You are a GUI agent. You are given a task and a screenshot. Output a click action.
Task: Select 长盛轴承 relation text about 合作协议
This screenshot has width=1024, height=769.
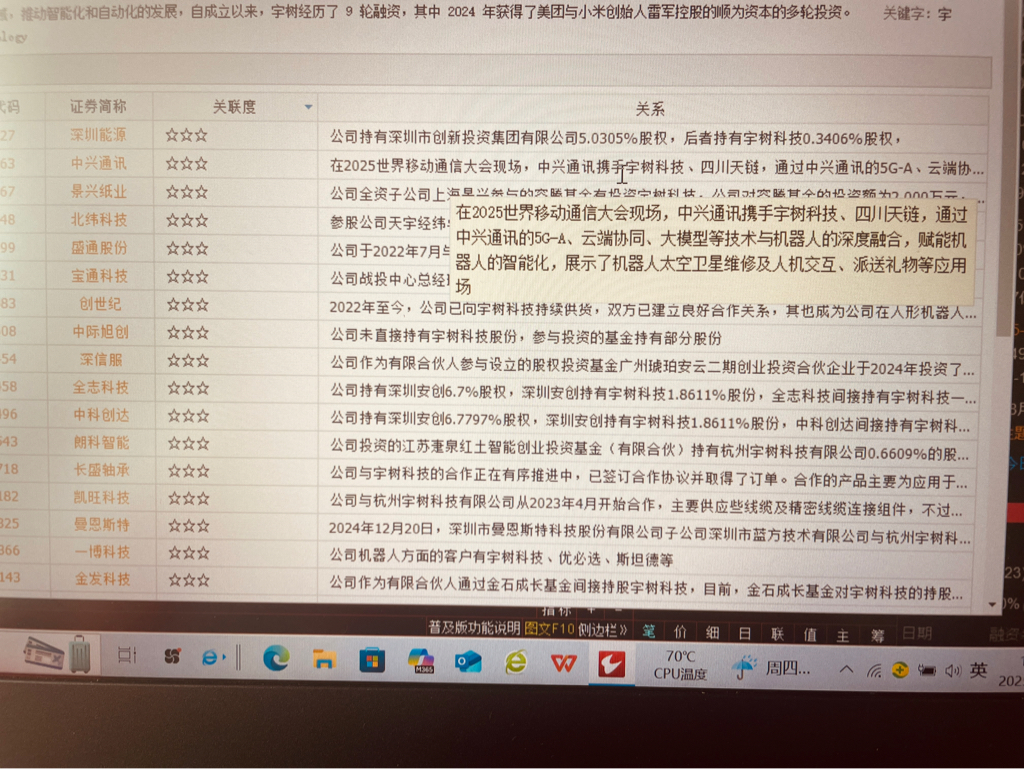tap(648, 477)
